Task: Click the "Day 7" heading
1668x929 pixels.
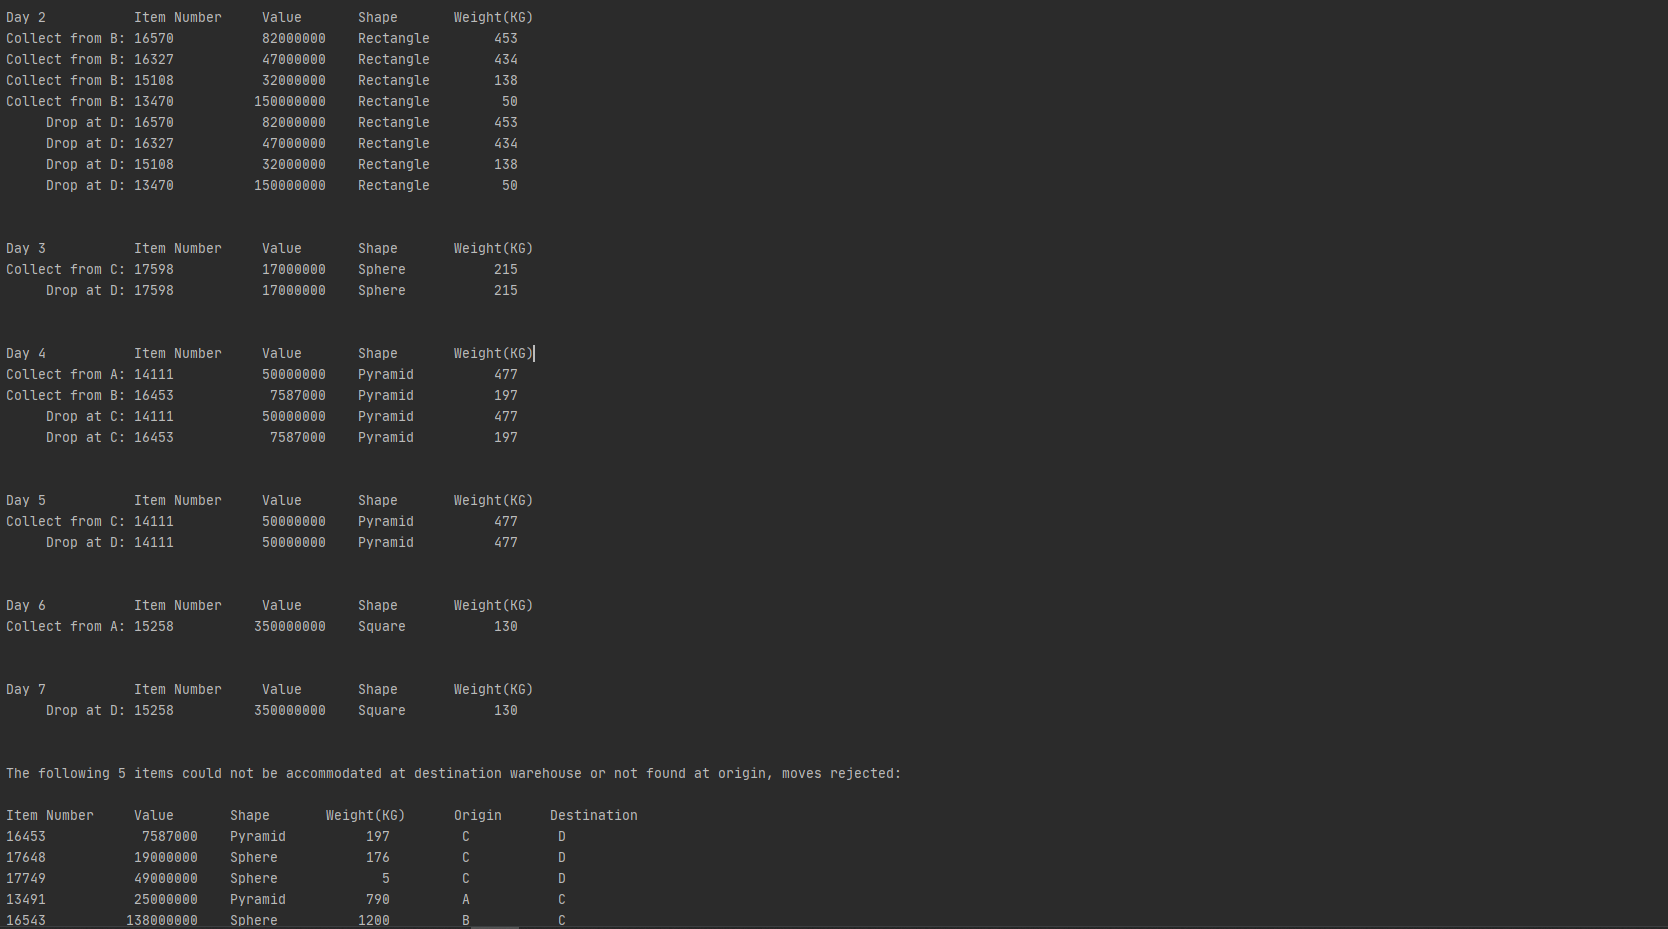Action: point(26,689)
